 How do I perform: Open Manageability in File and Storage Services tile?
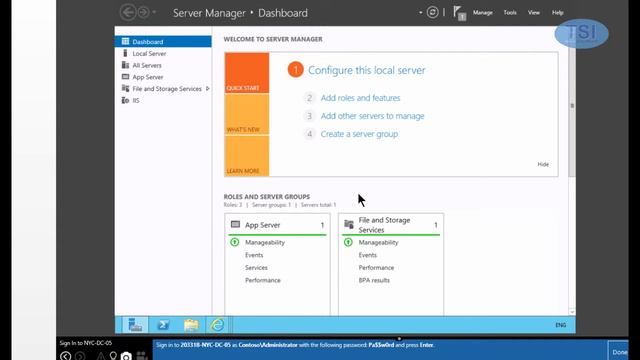tap(378, 242)
